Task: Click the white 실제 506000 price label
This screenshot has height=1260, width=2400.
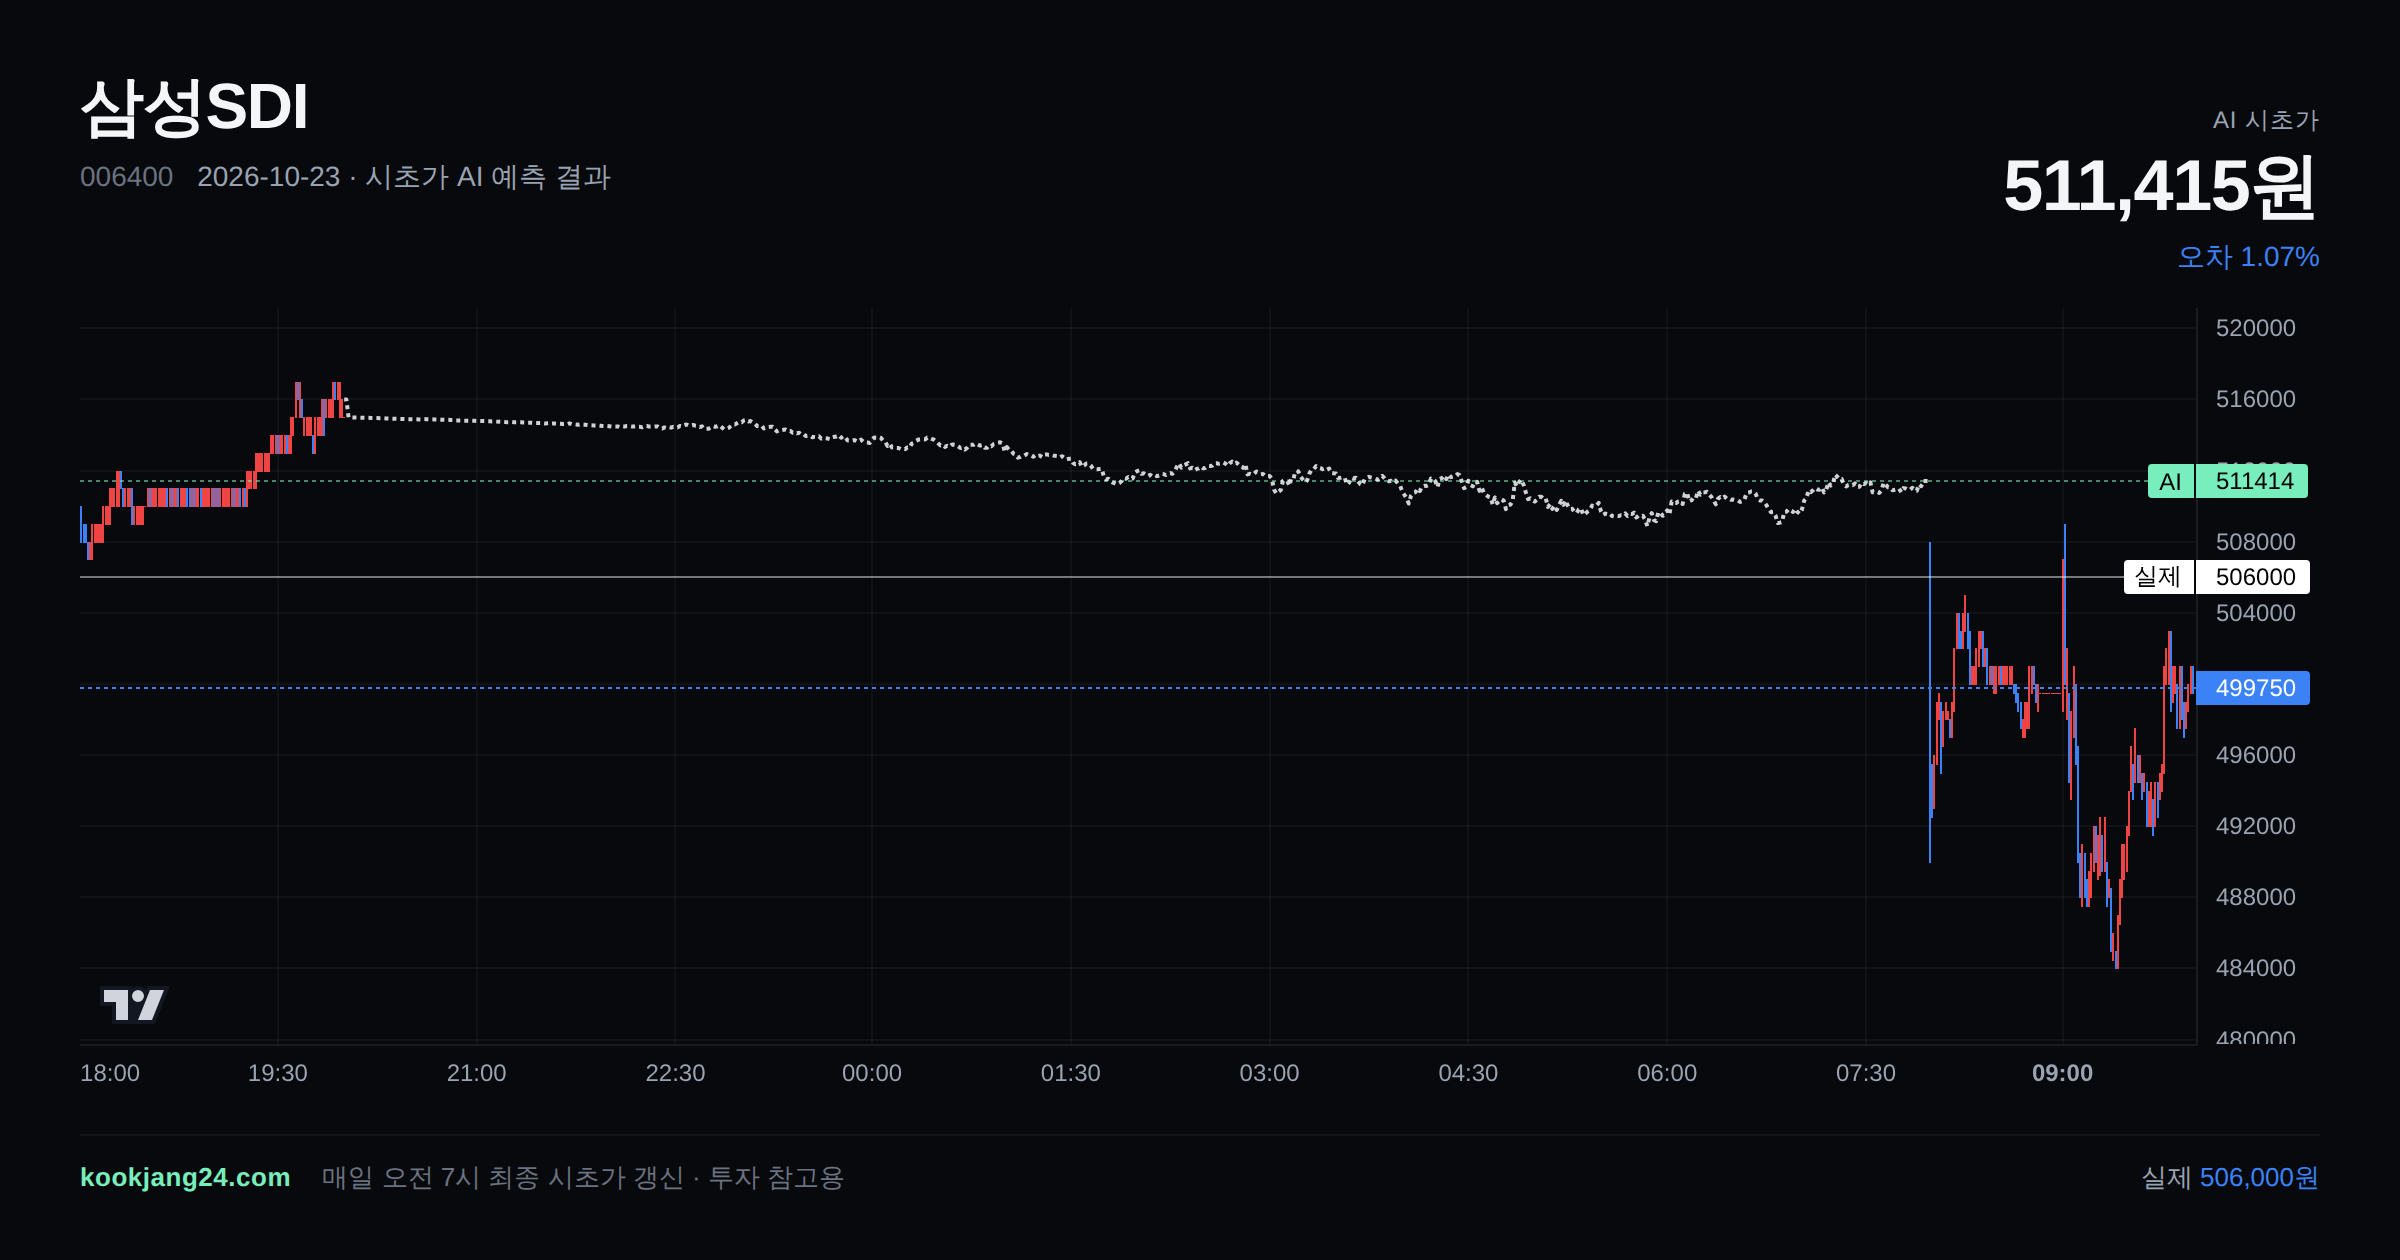Action: click(x=2216, y=577)
